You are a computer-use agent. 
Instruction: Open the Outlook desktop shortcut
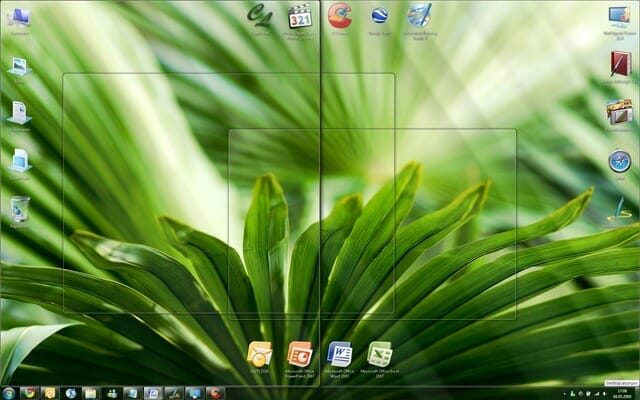click(x=259, y=354)
